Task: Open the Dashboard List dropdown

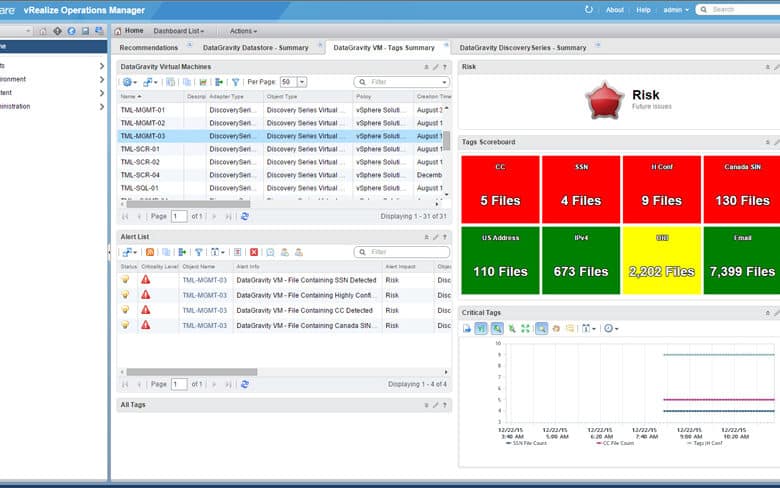Action: (179, 31)
